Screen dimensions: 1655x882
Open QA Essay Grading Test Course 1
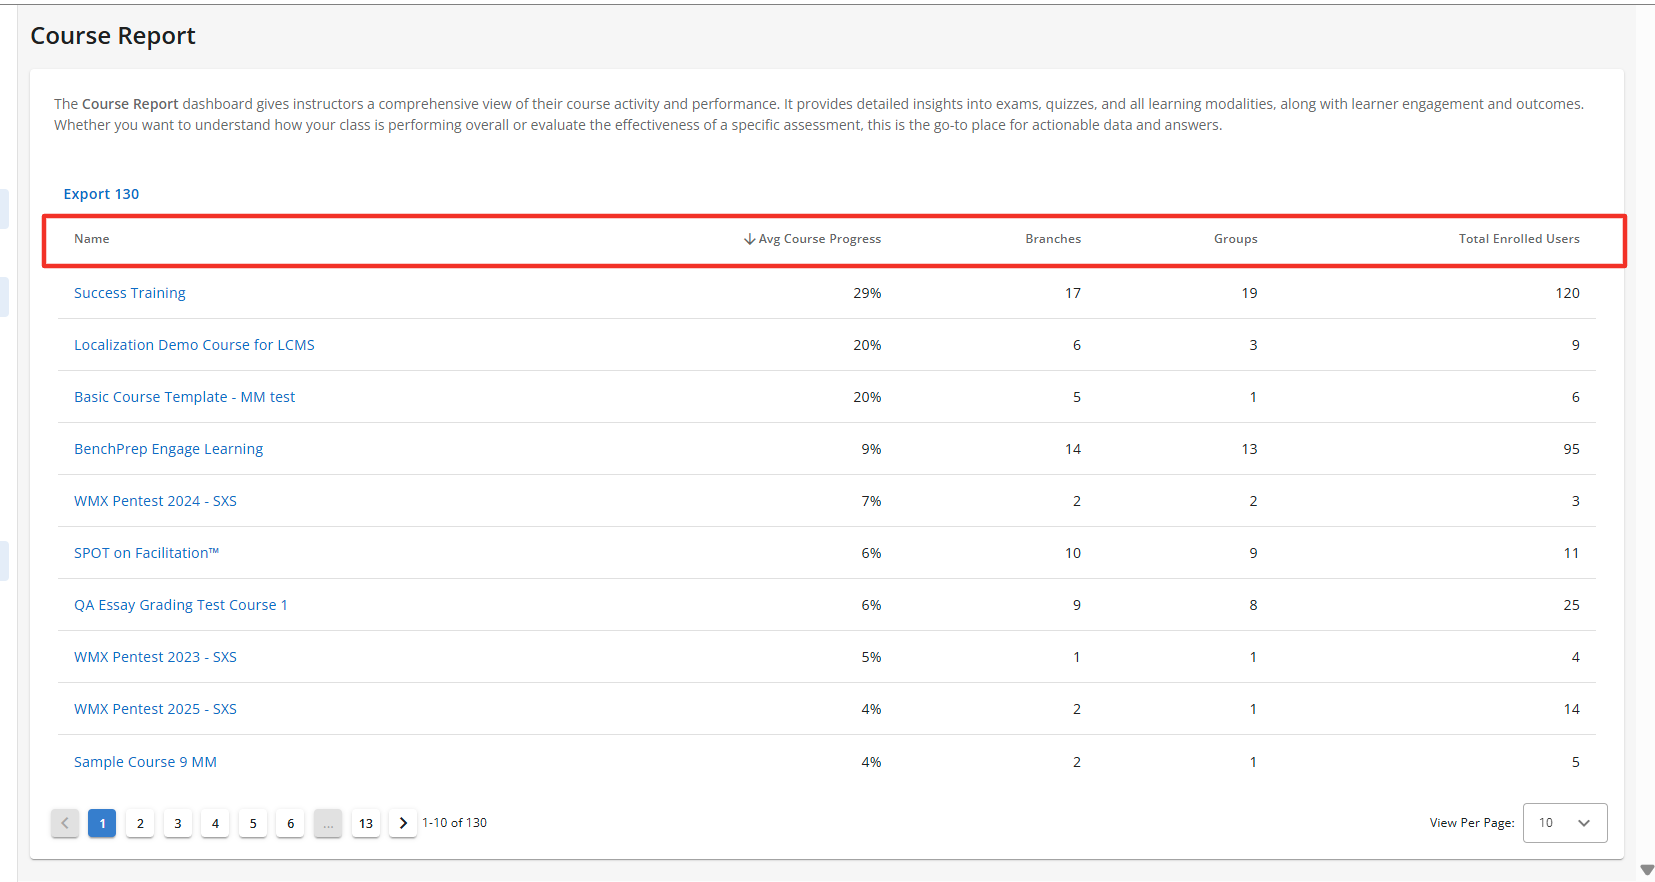[180, 605]
